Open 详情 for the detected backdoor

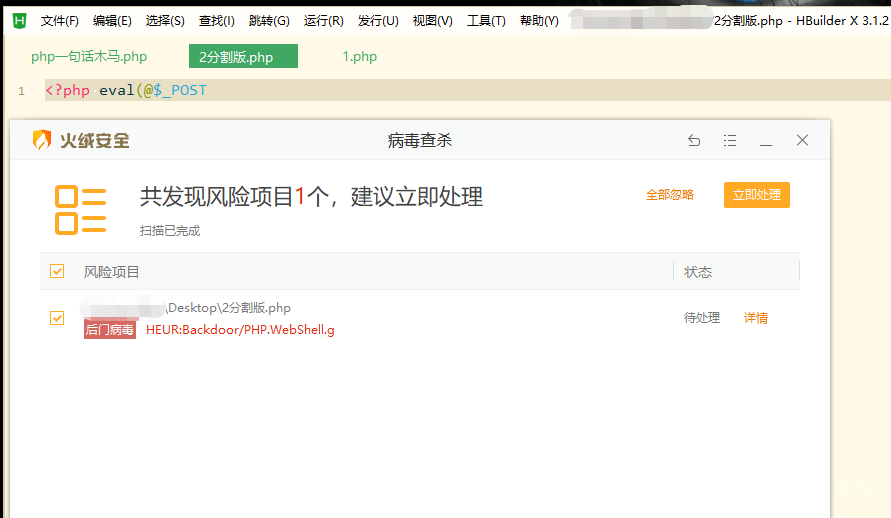[x=756, y=318]
